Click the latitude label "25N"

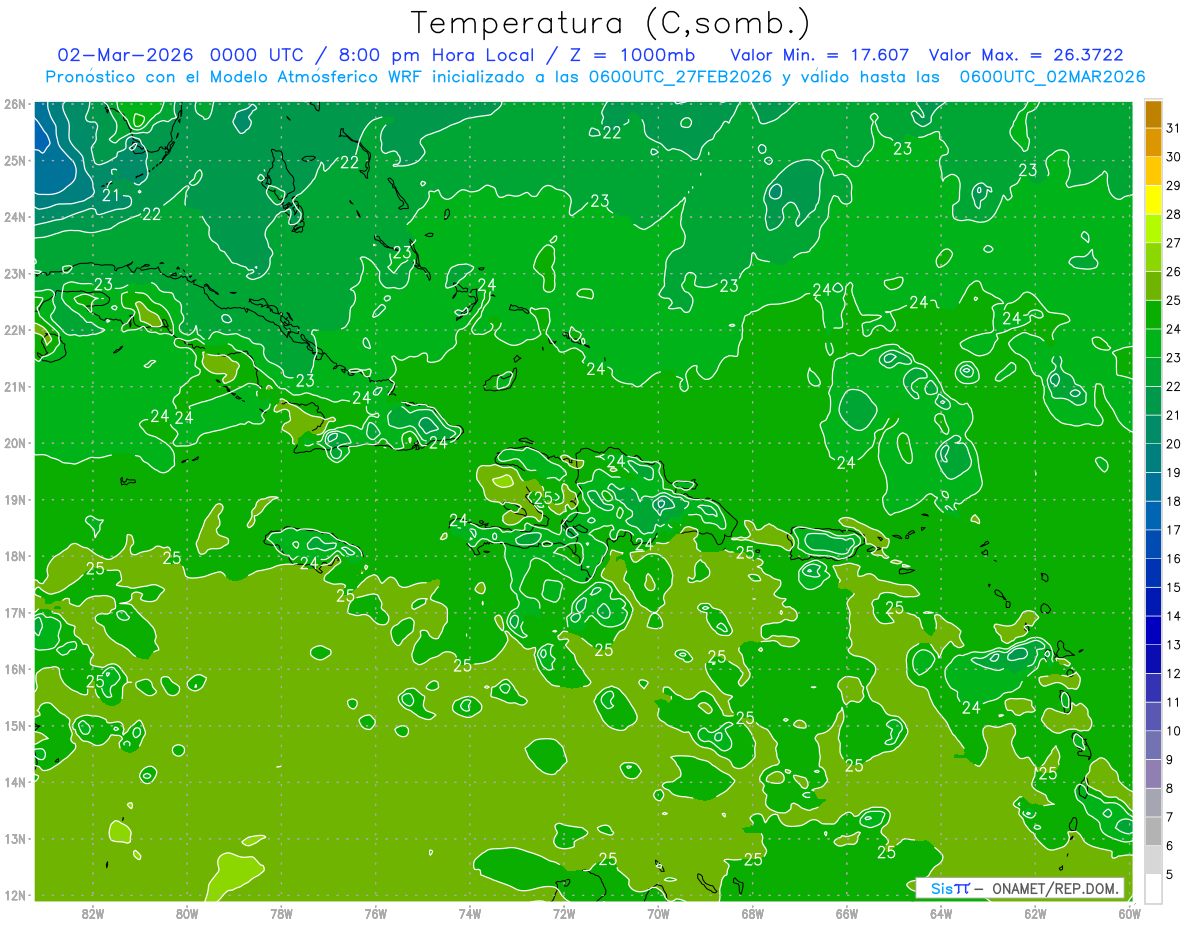14,160
